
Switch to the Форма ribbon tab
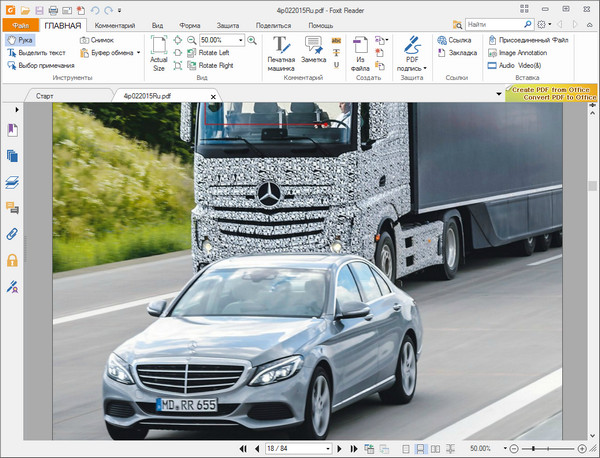pos(190,26)
